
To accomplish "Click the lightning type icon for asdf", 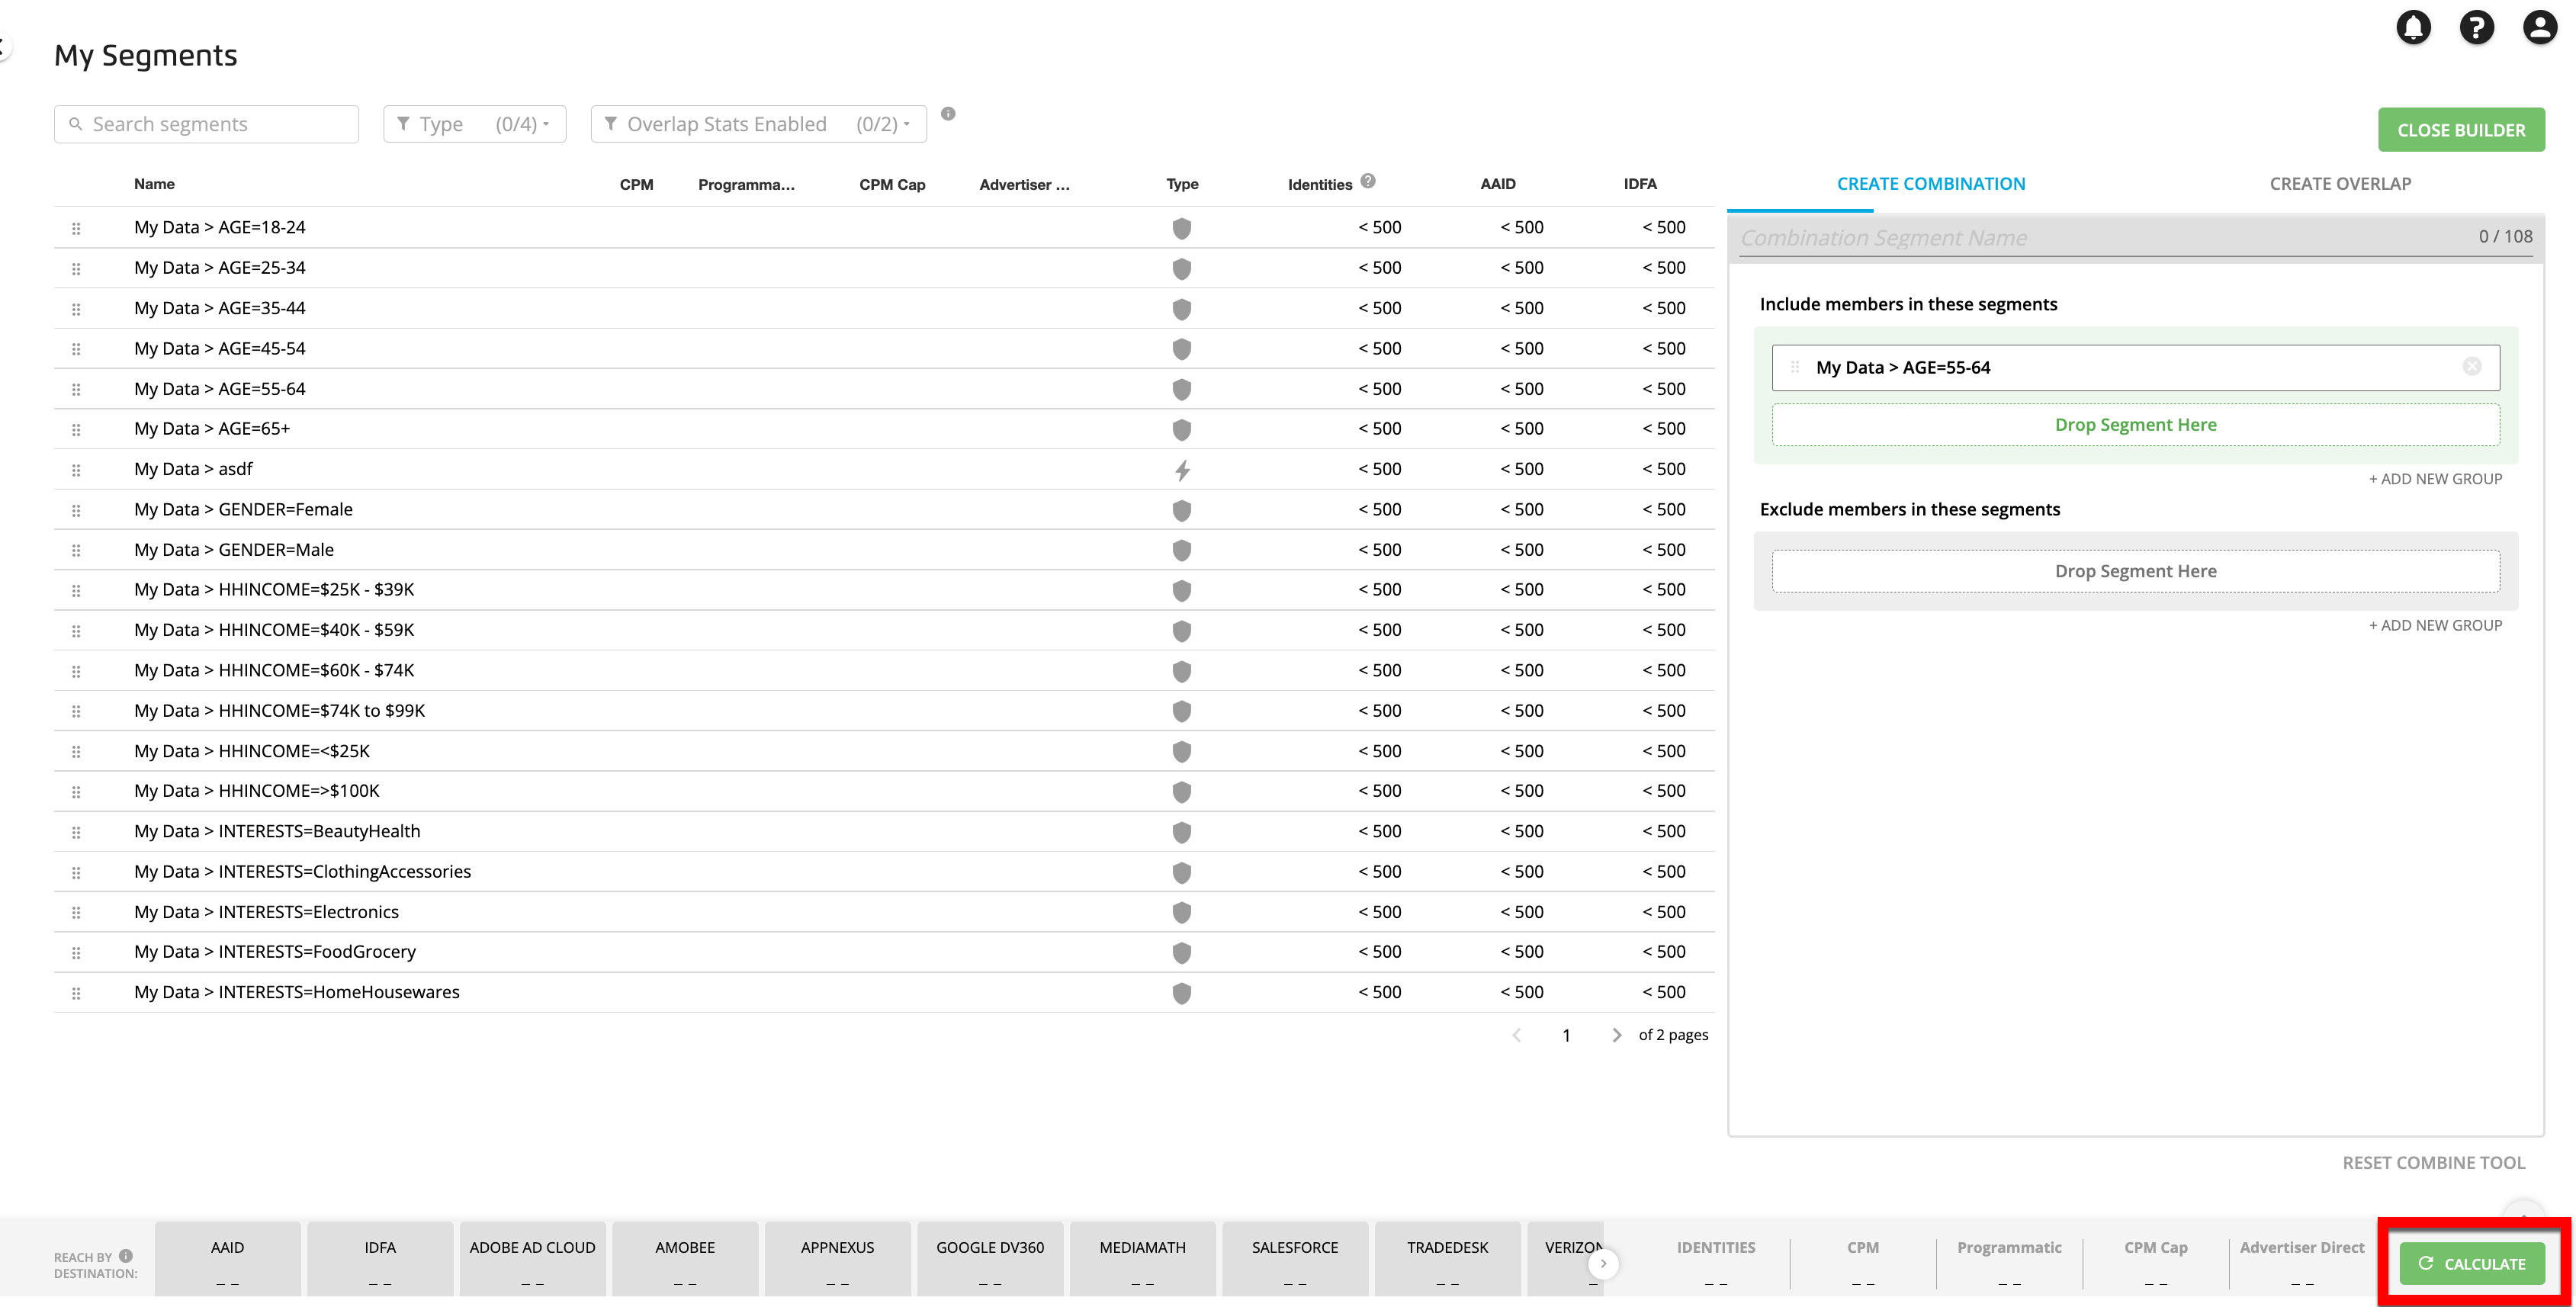I will 1182,470.
